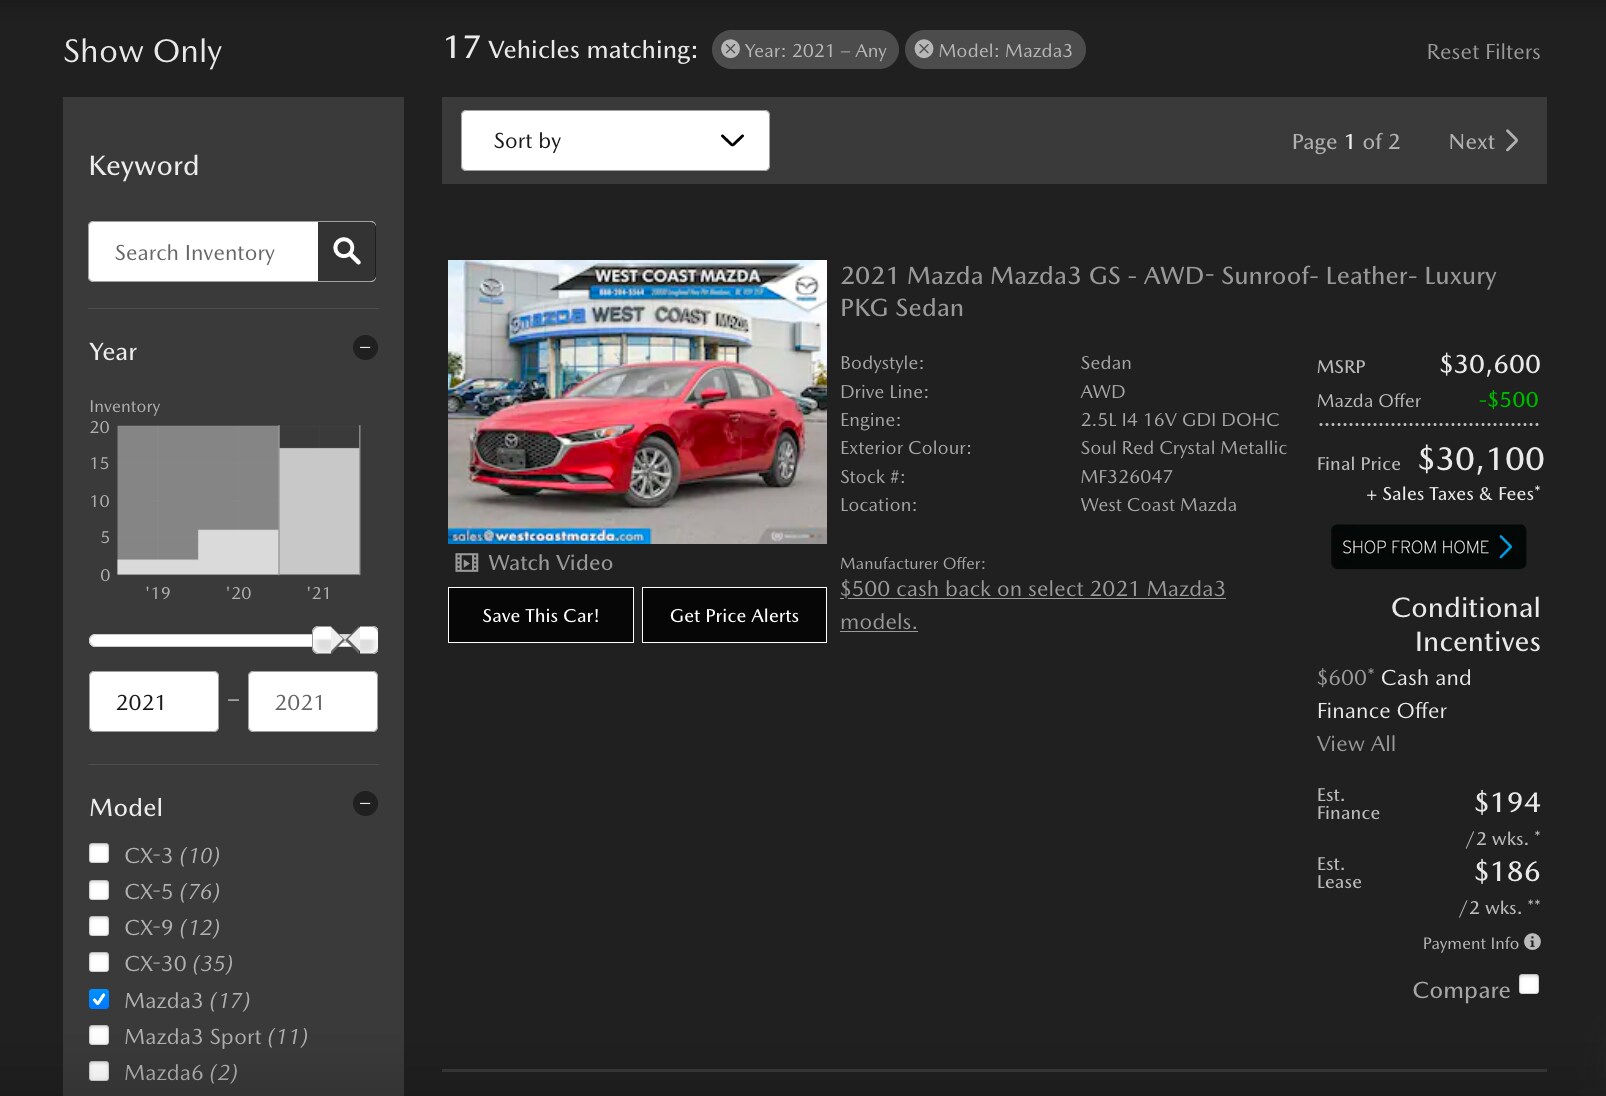This screenshot has width=1606, height=1096.
Task: Click the minimum year field showing 2021
Action: [154, 701]
